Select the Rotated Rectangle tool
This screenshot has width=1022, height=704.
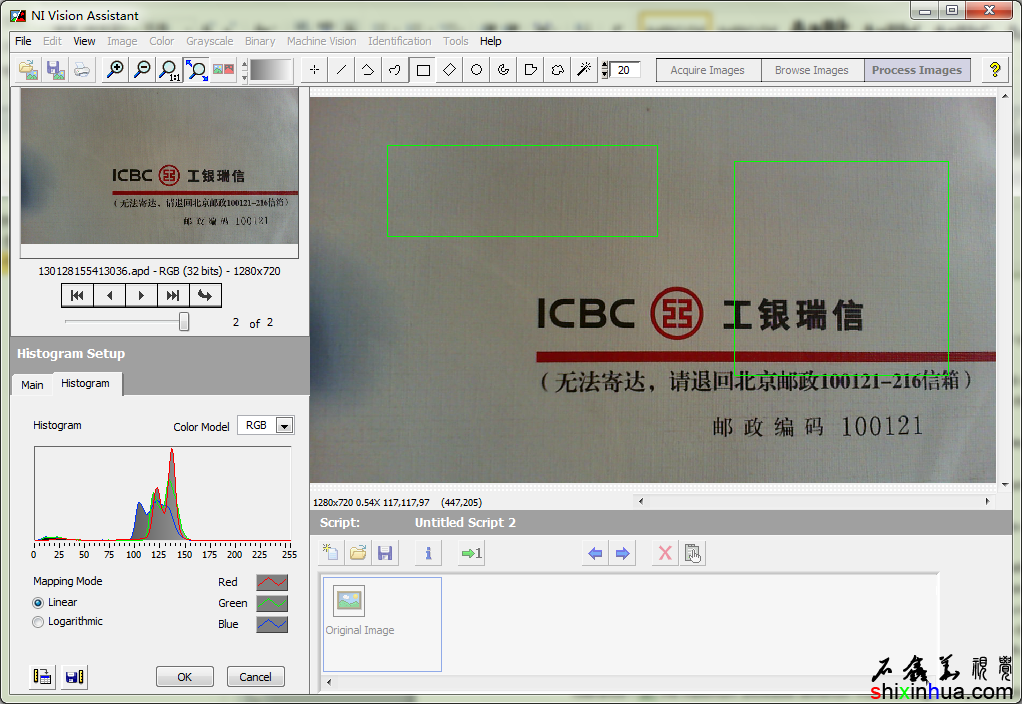tap(449, 70)
